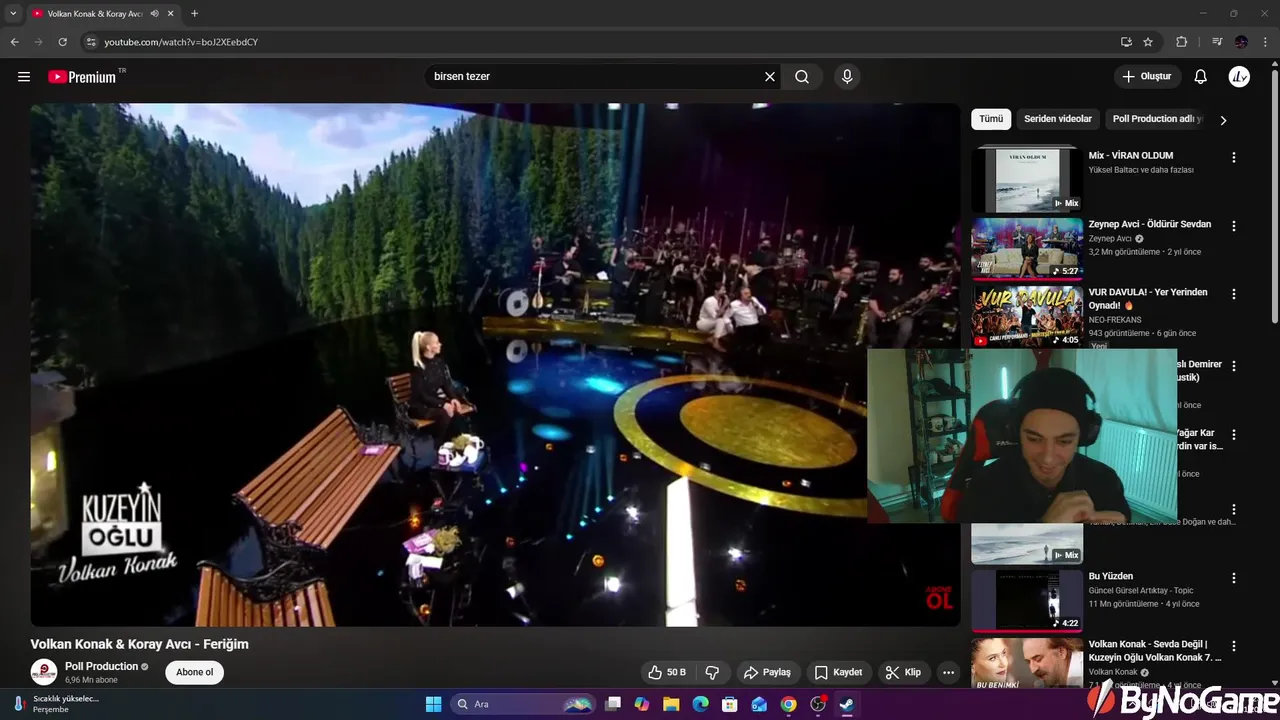
Task: Open Microsoft Edge from the taskbar
Action: [700, 704]
